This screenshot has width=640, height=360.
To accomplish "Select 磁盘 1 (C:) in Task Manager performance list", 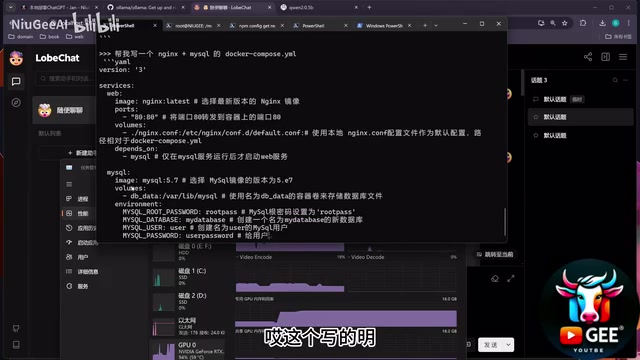I will point(188,277).
